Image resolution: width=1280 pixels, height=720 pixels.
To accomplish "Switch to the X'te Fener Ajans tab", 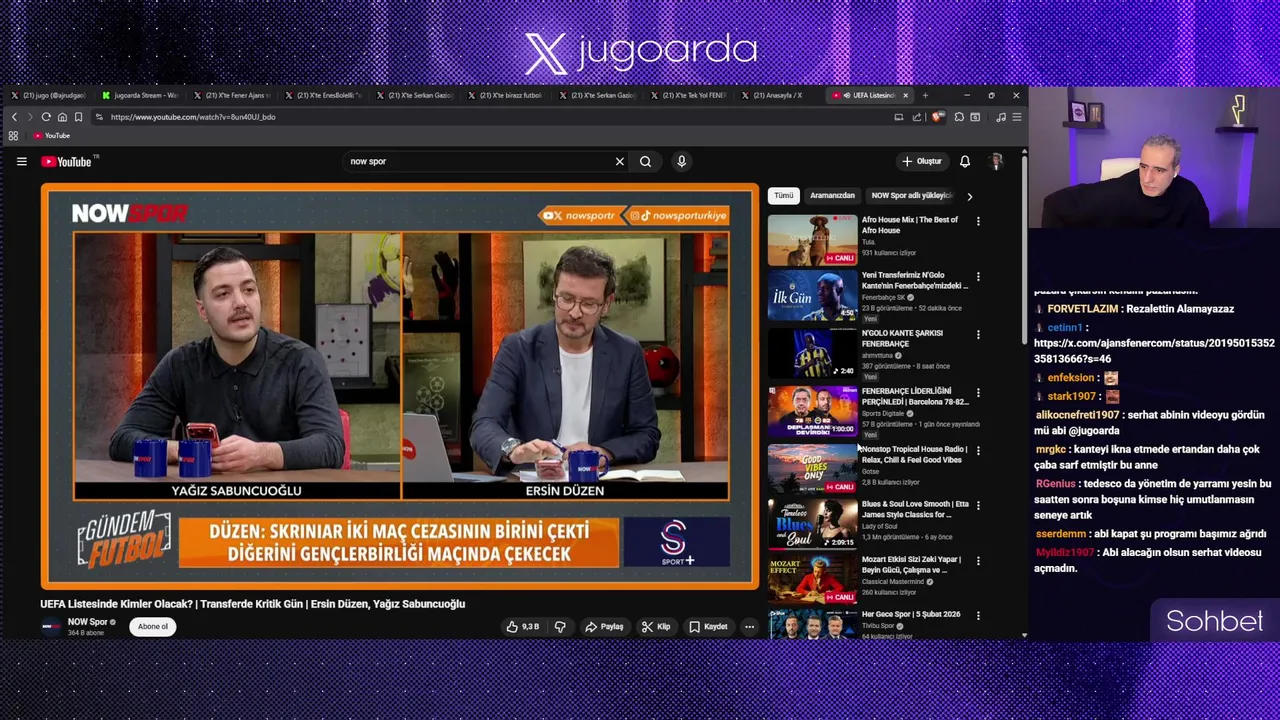I will click(x=232, y=95).
